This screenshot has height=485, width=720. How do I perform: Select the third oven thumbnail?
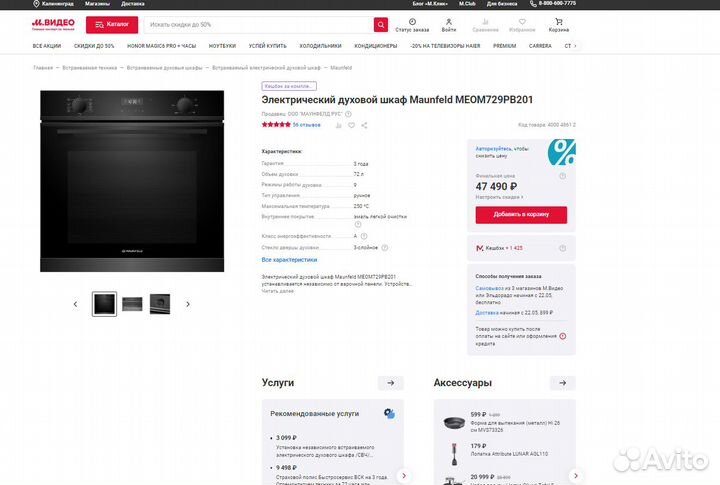160,304
